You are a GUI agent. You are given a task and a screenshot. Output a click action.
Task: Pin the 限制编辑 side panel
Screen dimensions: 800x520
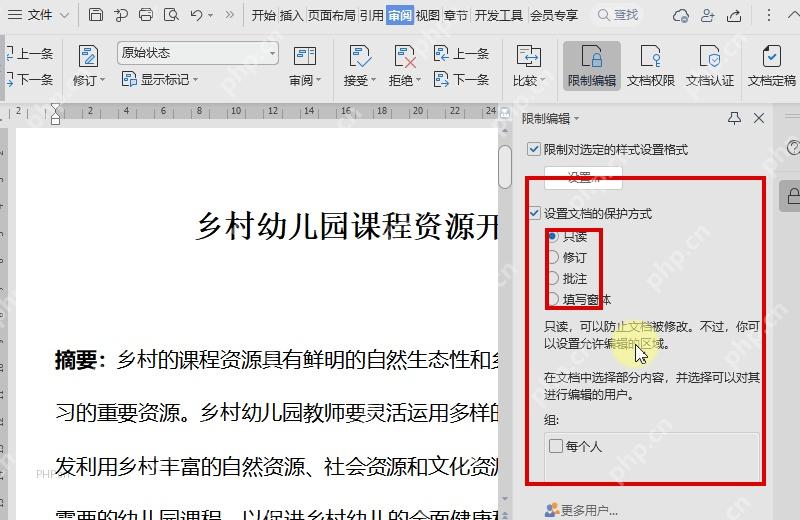(734, 118)
